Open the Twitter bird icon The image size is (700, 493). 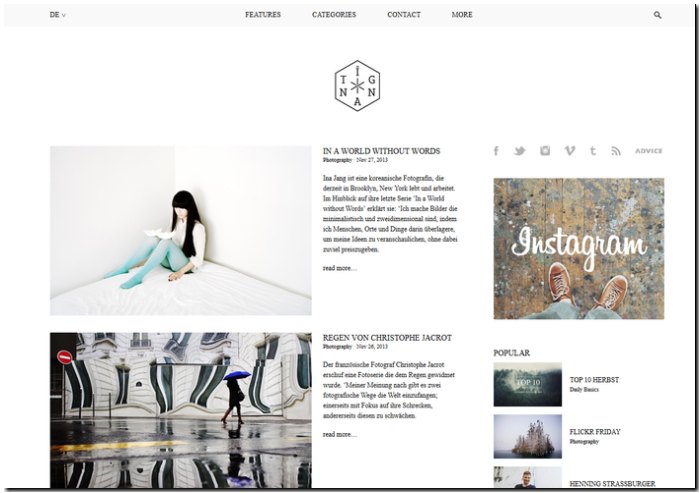519,151
